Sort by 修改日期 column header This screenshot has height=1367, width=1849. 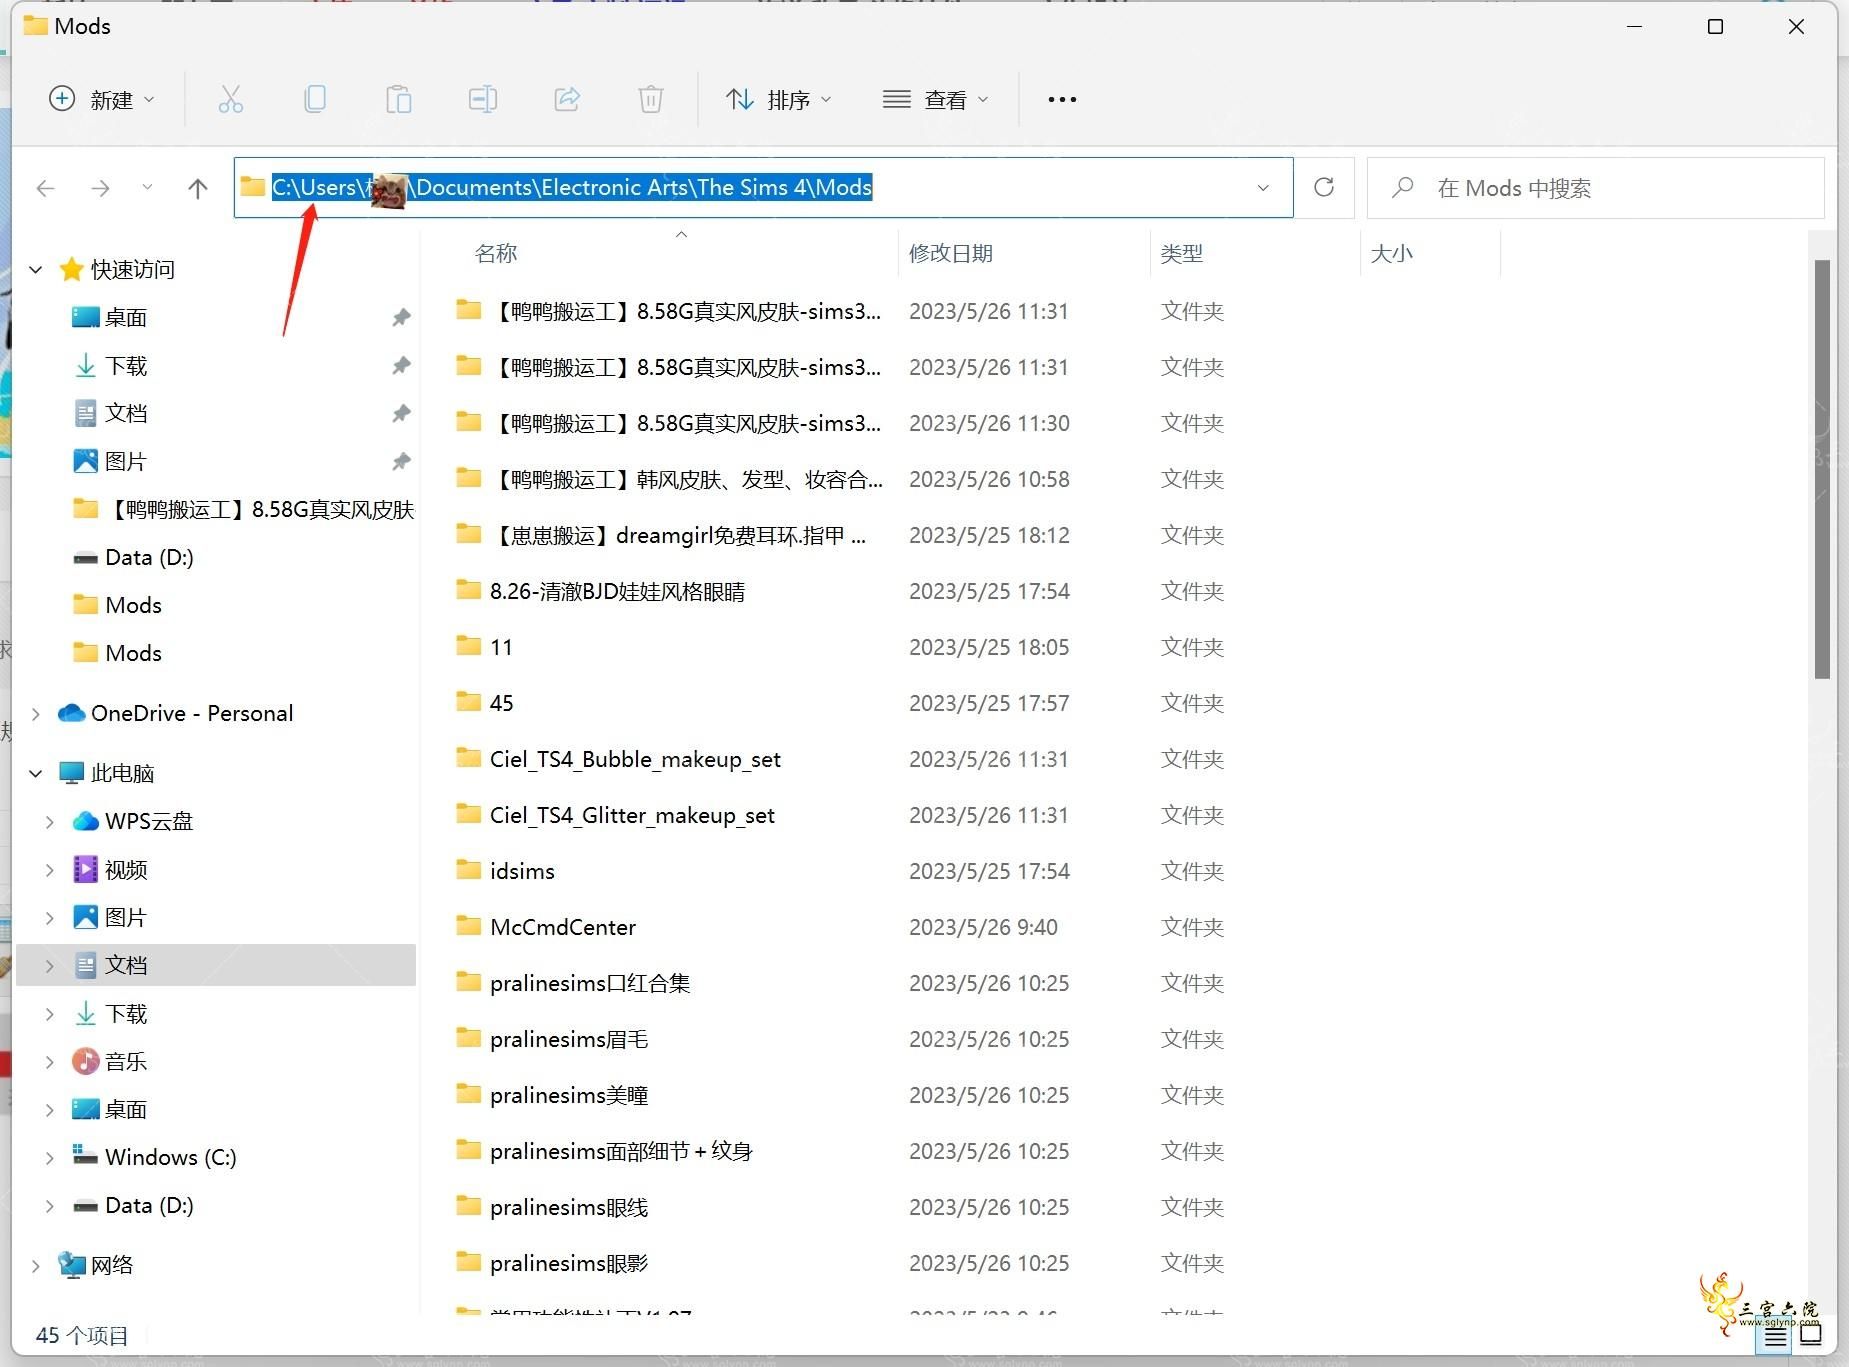tap(950, 253)
